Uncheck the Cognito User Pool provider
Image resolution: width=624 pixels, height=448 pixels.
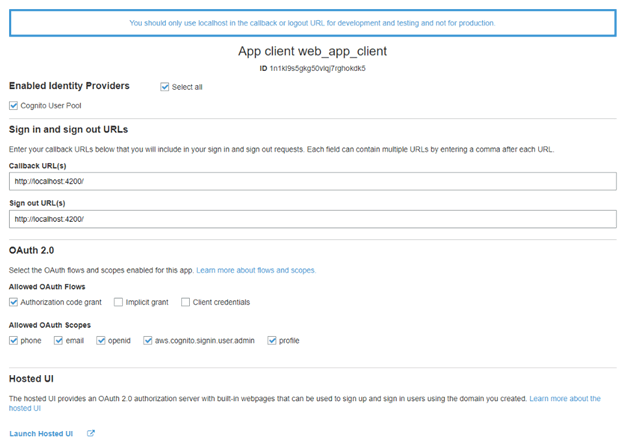(x=13, y=105)
